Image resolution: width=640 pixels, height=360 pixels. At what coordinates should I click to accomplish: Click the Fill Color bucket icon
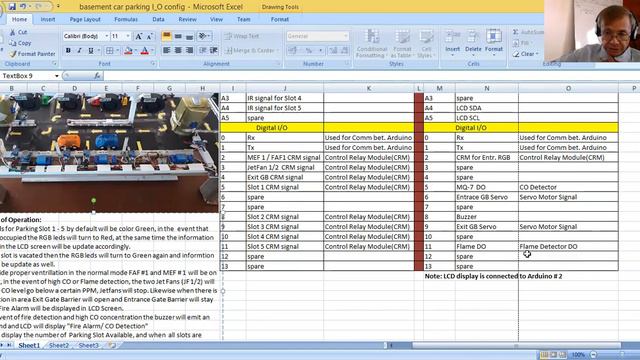pyautogui.click(x=128, y=51)
